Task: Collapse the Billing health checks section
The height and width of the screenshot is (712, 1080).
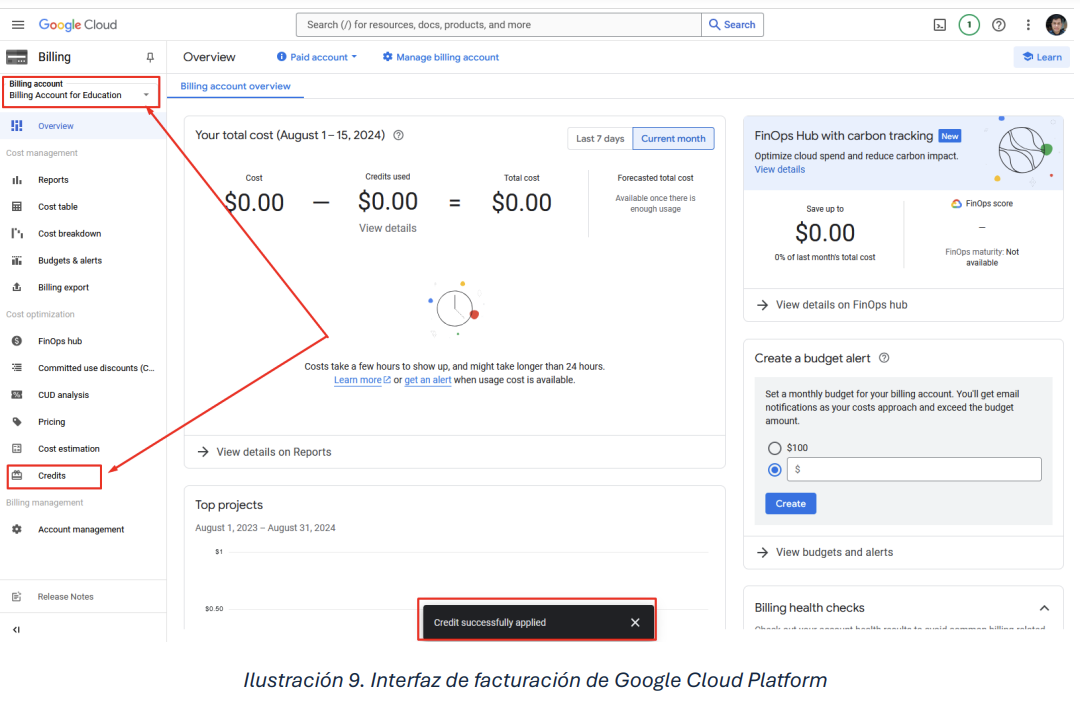Action: [1044, 609]
